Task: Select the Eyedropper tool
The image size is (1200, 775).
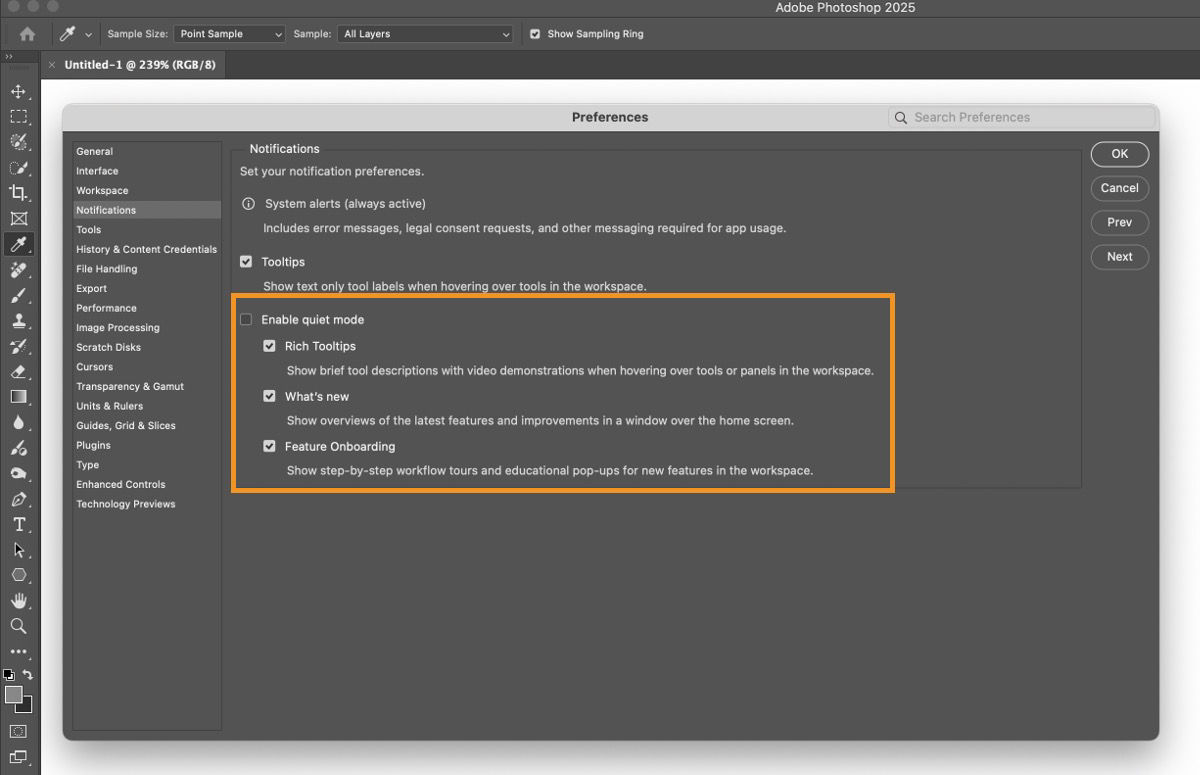Action: coord(19,244)
